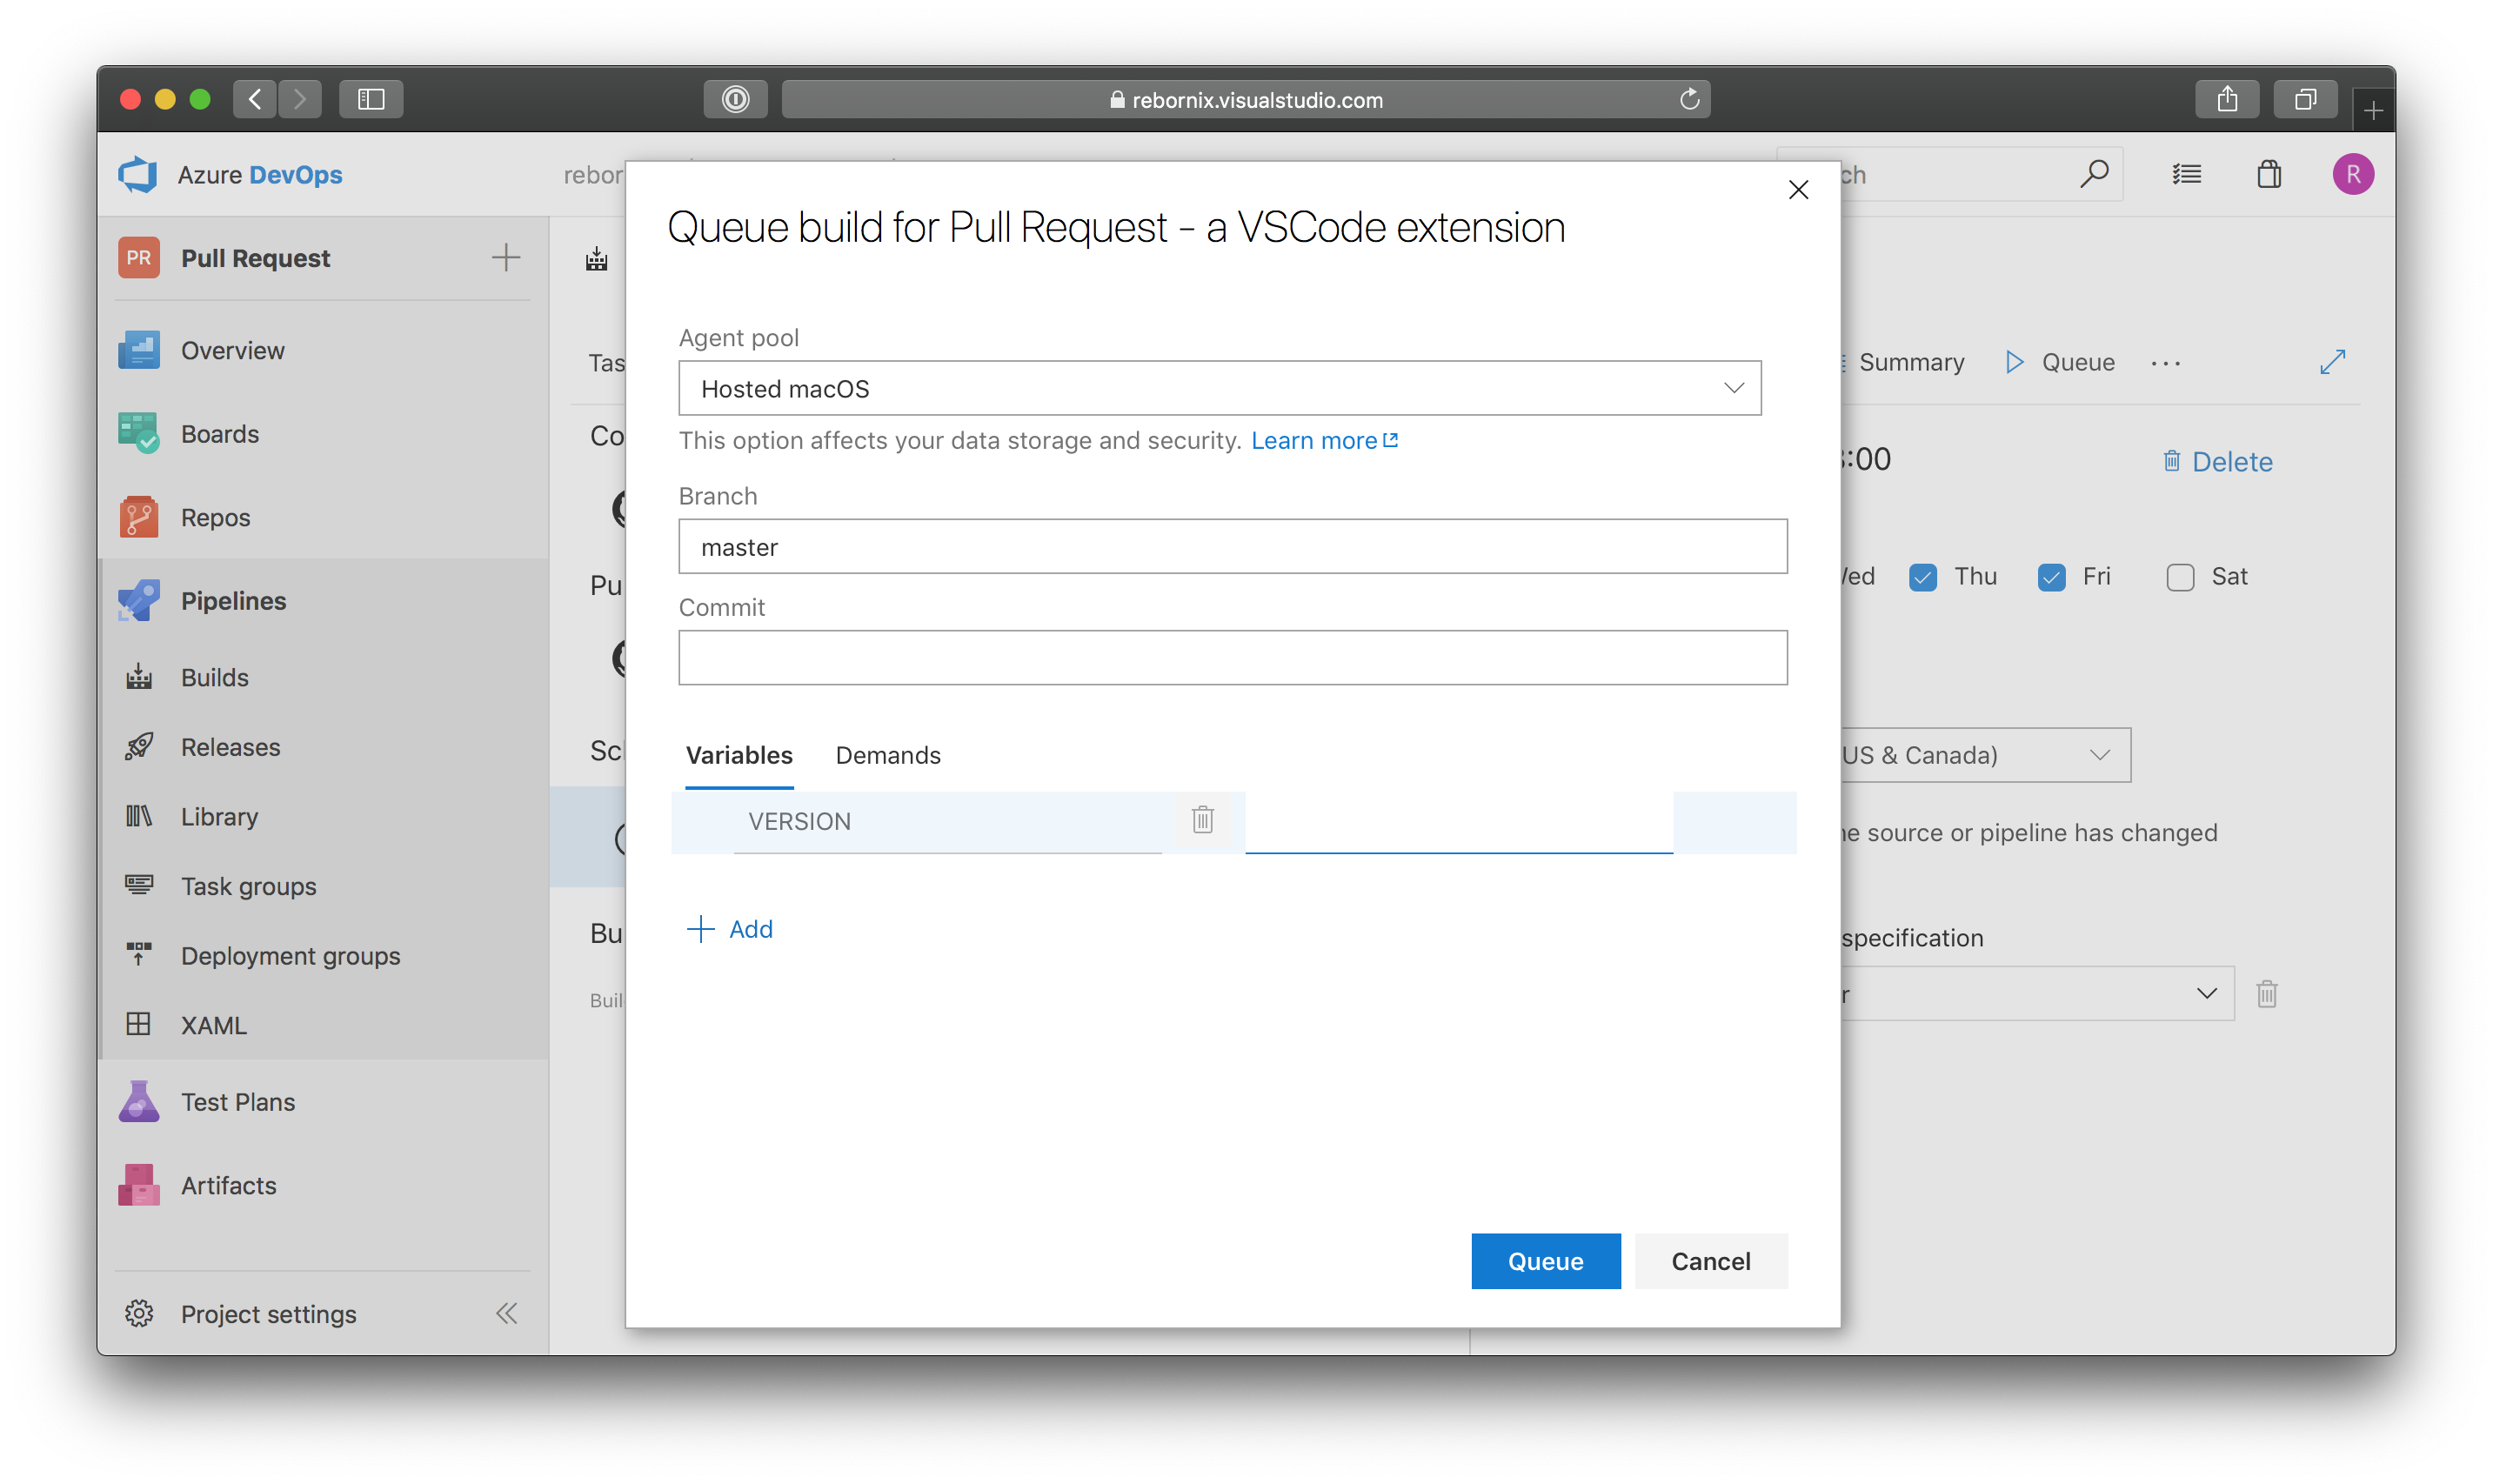Select the Pipelines icon in sidebar
2493x1484 pixels.
[x=138, y=600]
